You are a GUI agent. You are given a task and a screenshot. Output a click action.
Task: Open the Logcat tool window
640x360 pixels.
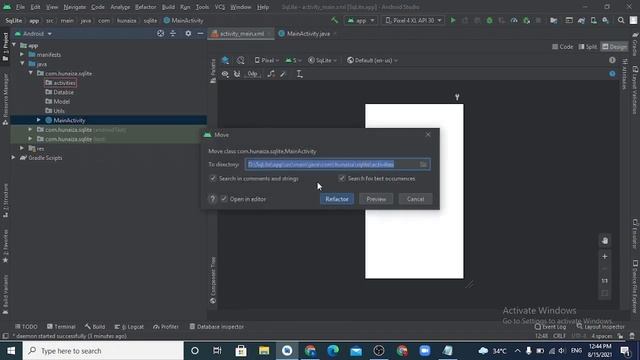pyautogui.click(x=129, y=327)
